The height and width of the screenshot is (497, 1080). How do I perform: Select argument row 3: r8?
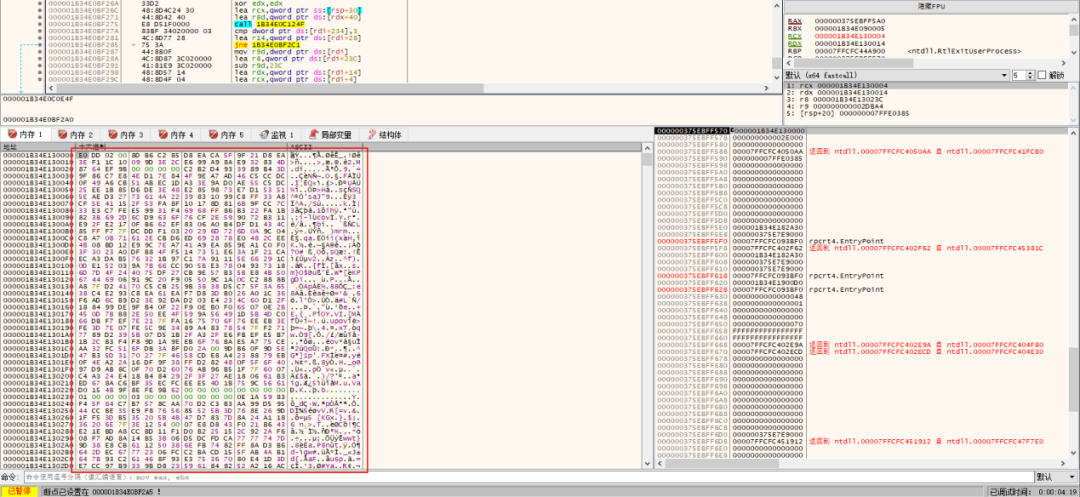pyautogui.click(x=925, y=100)
